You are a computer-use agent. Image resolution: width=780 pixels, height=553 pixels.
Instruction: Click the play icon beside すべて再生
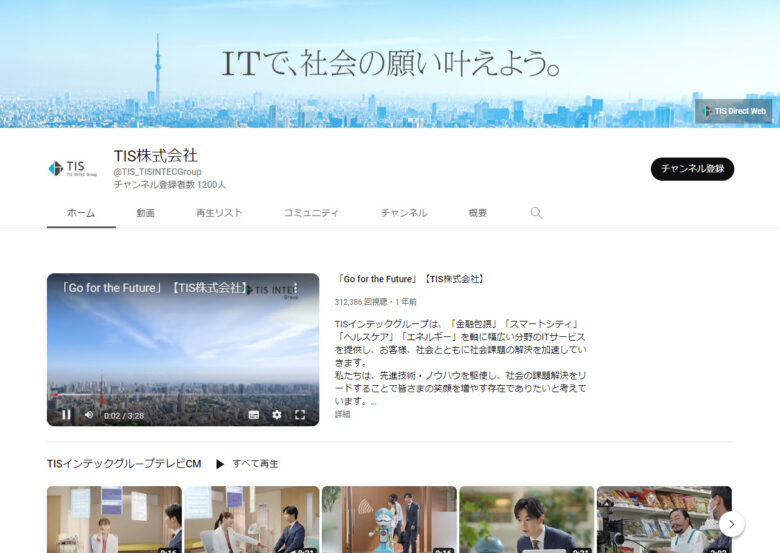click(220, 464)
